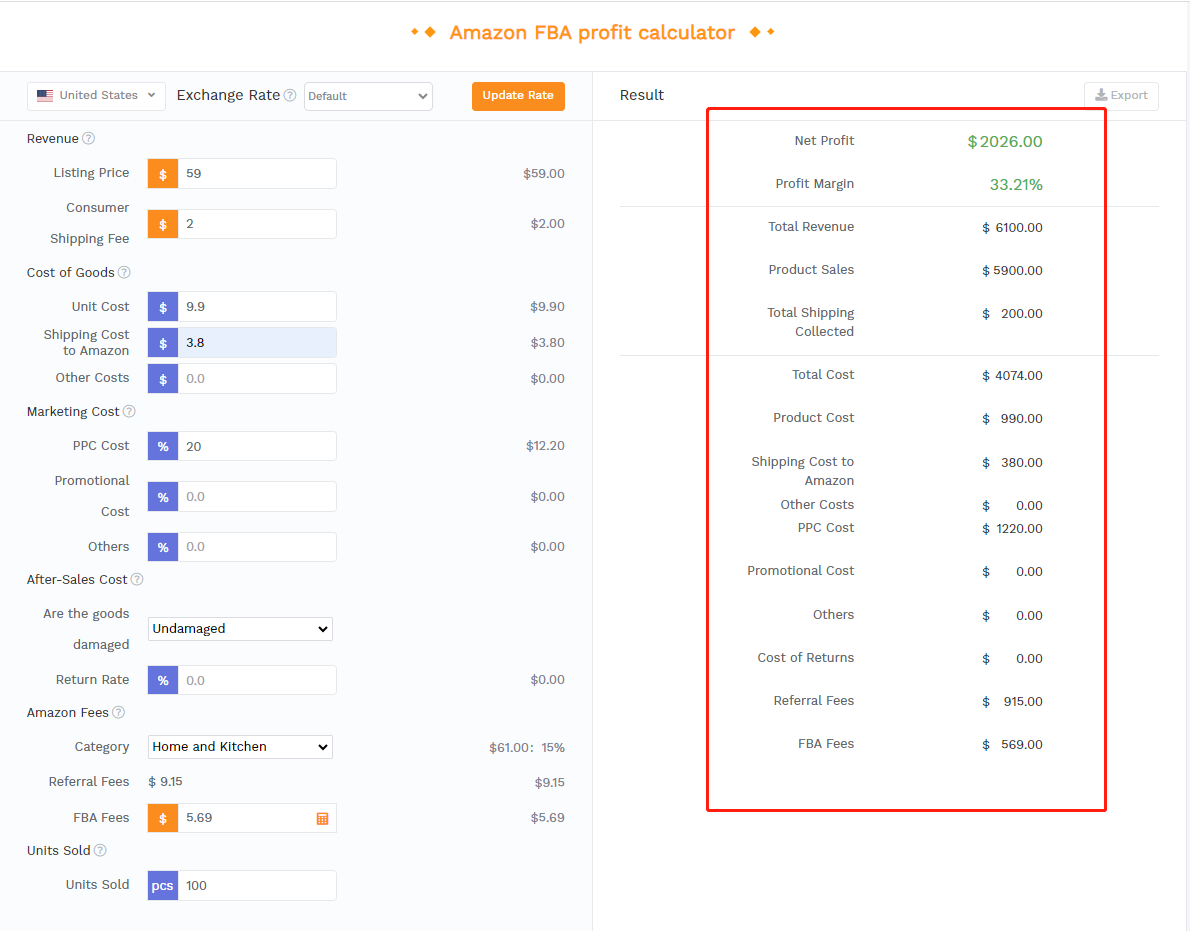Click the FBA Fees input field
This screenshot has width=1190, height=931.
pyautogui.click(x=257, y=818)
